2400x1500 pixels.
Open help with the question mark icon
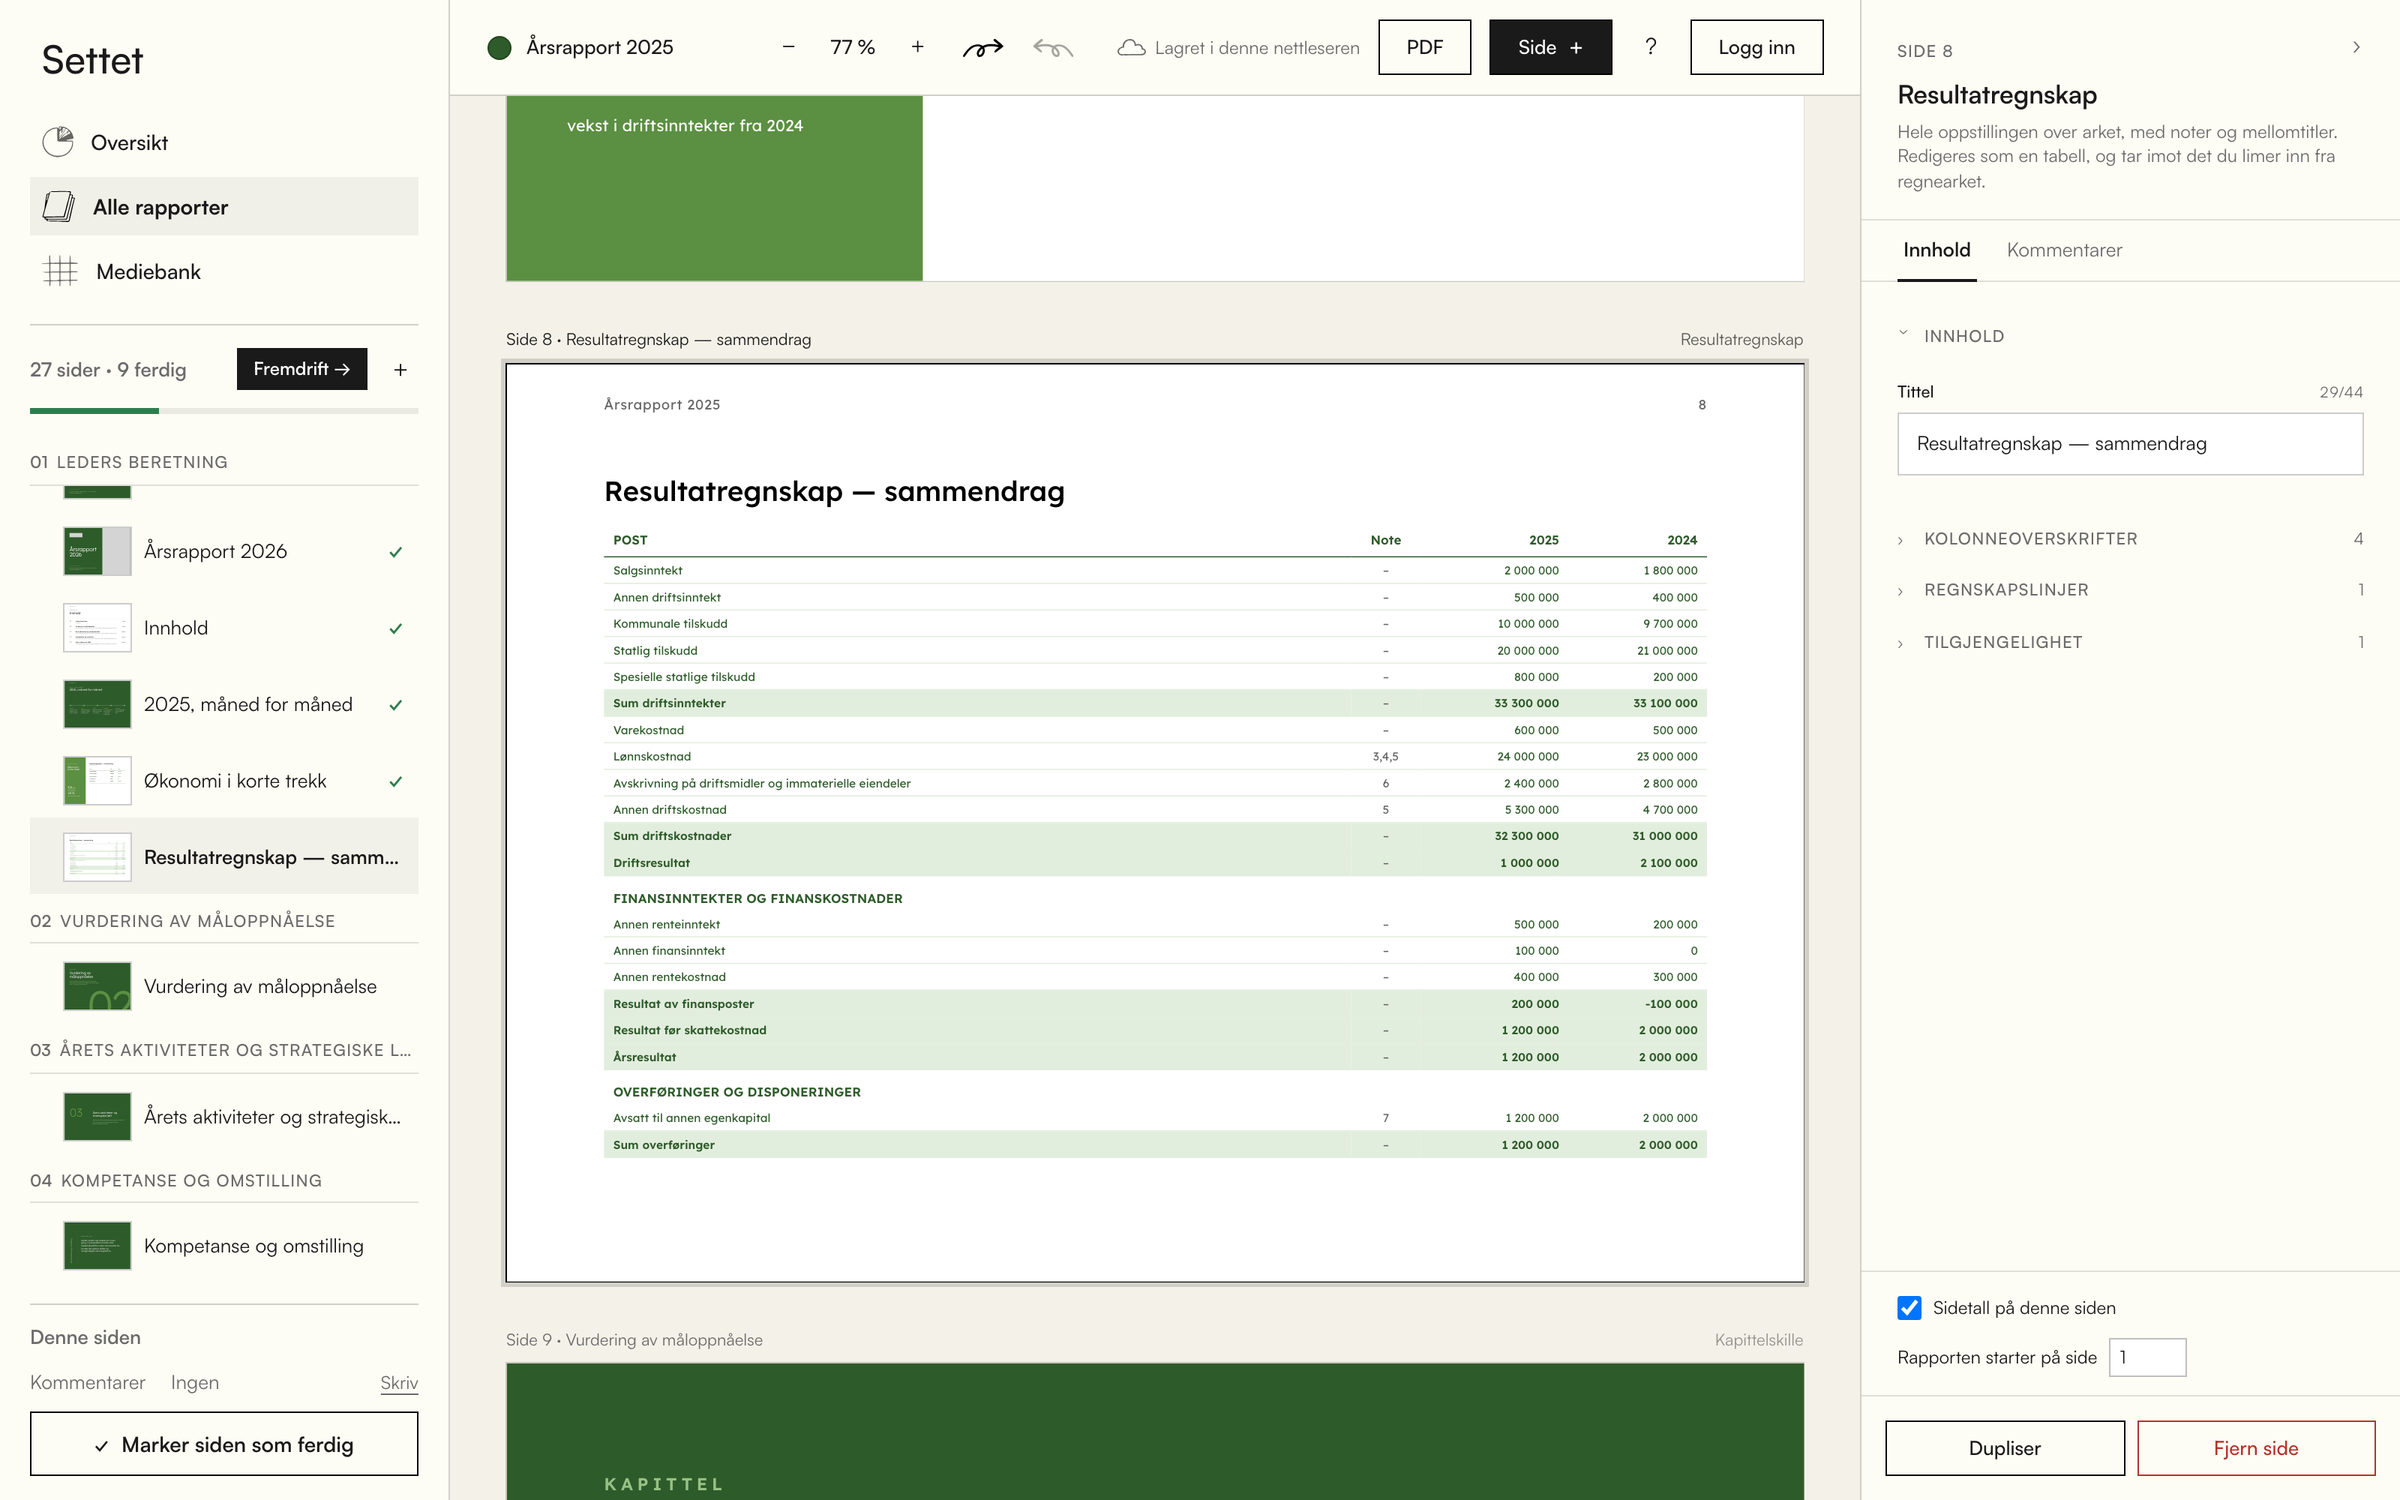[x=1650, y=47]
